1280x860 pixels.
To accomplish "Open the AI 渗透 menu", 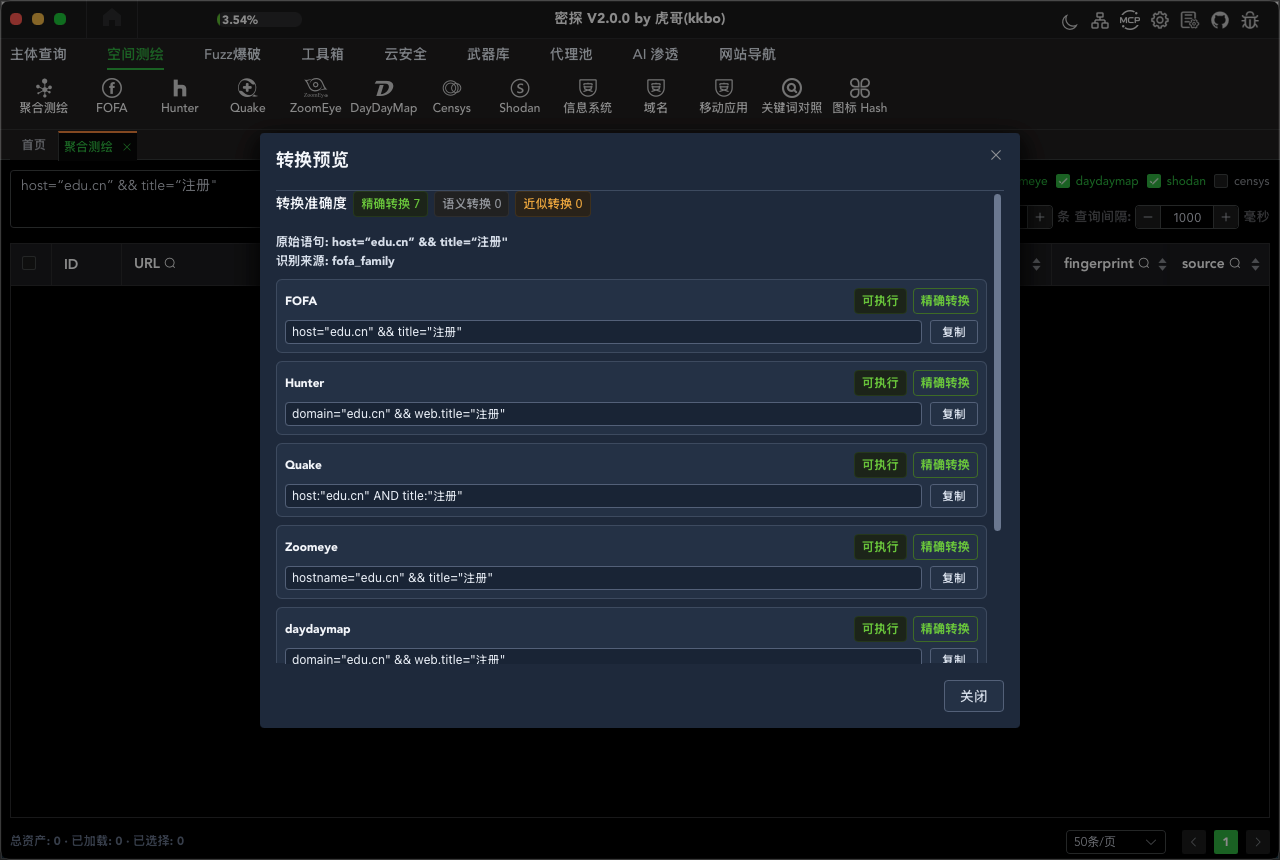I will click(656, 54).
